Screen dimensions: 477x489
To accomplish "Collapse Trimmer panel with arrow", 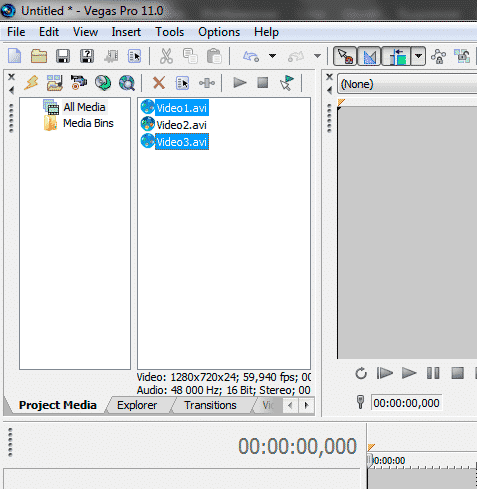I will click(329, 90).
